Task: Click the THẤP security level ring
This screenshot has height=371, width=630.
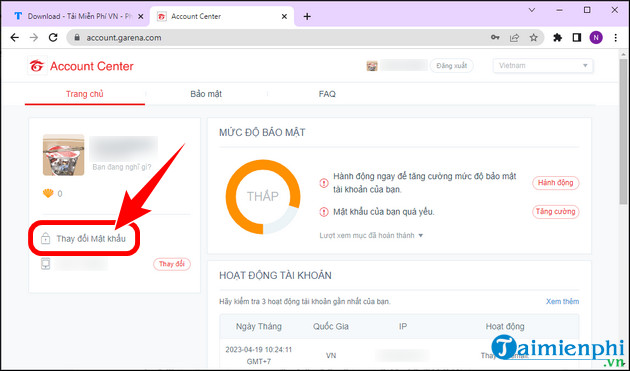Action: pyautogui.click(x=263, y=197)
